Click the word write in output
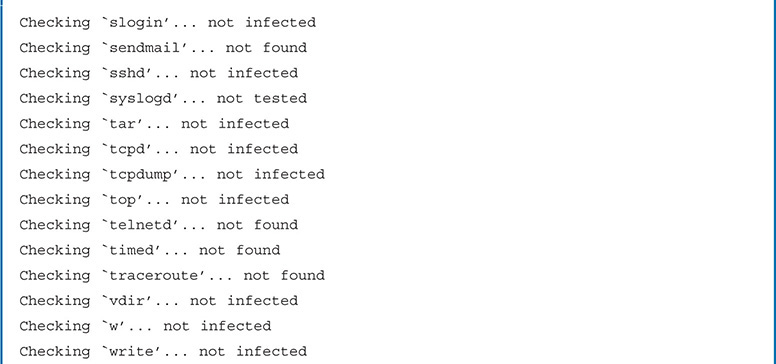The height and width of the screenshot is (364, 776). 131,352
